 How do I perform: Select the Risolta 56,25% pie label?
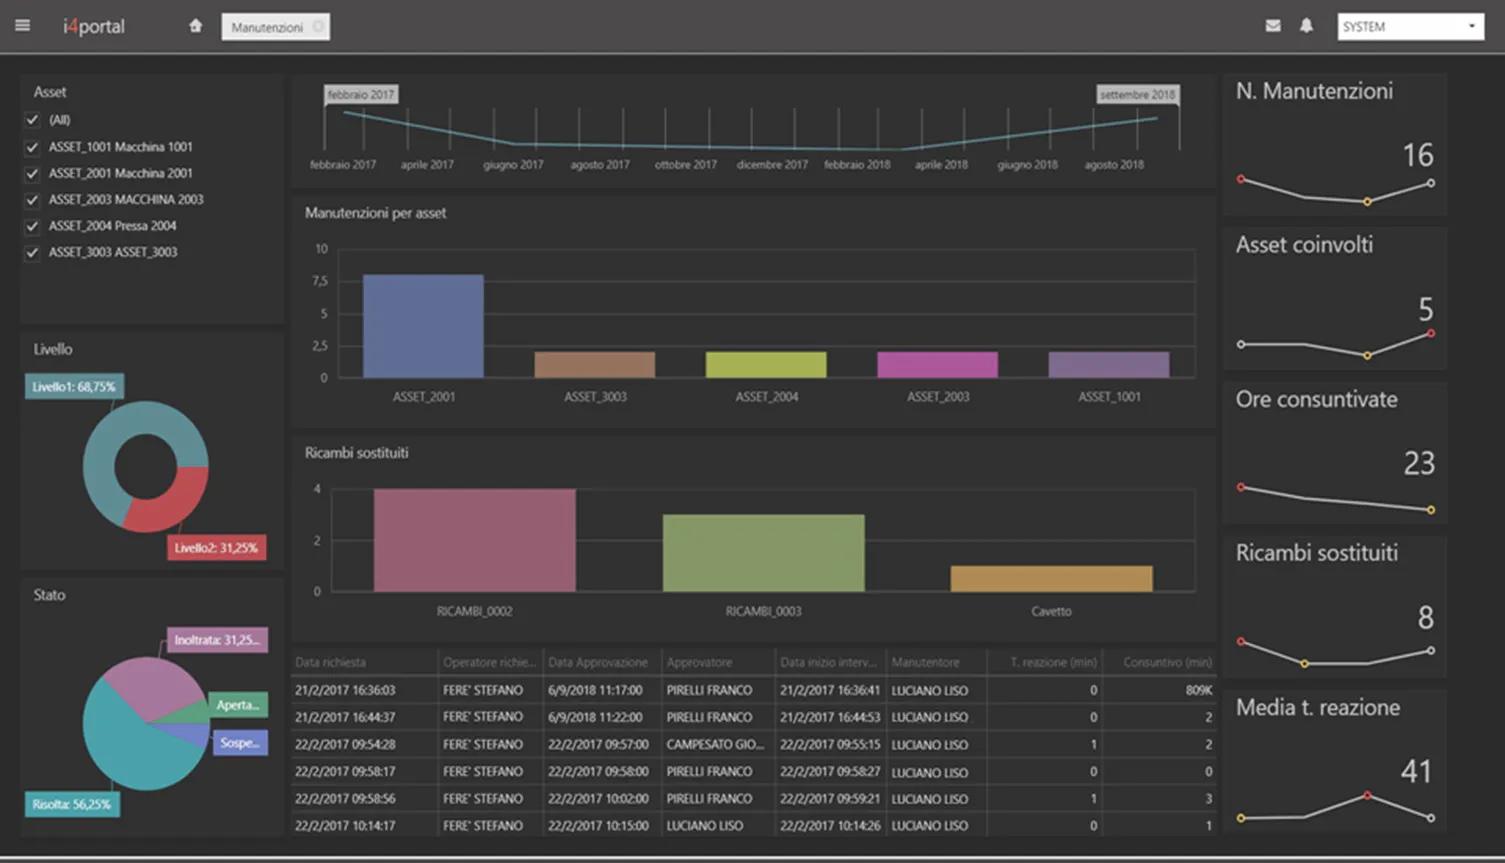(72, 804)
